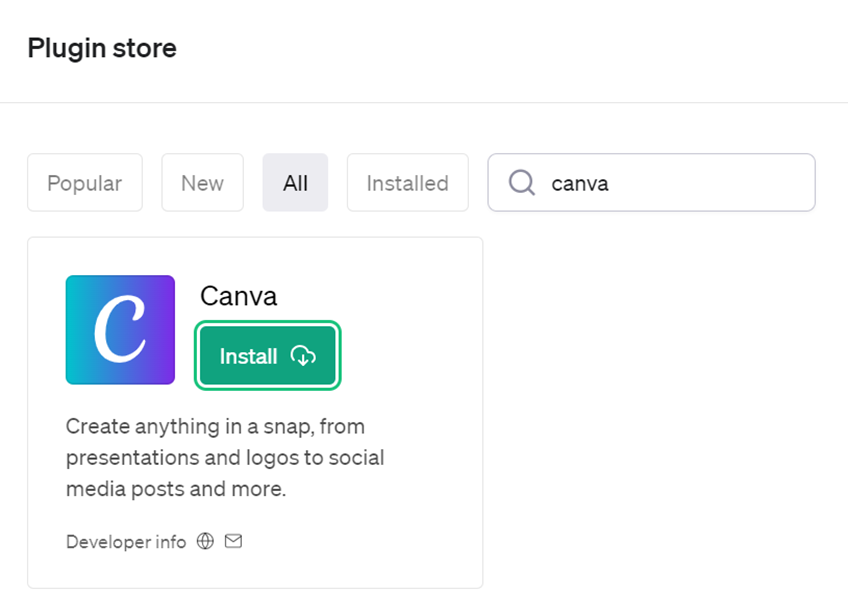The height and width of the screenshot is (592, 848).
Task: Email the developer using envelope icon
Action: coord(233,541)
